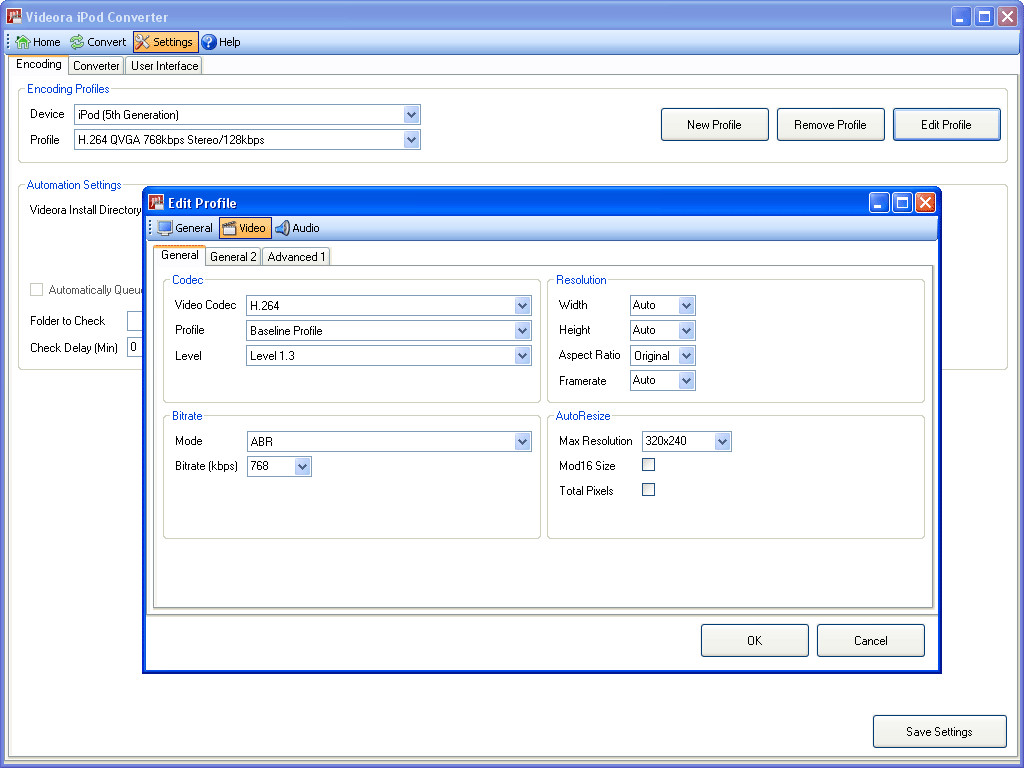1024x768 pixels.
Task: Enable the Total Pixels checkbox
Action: click(x=648, y=490)
